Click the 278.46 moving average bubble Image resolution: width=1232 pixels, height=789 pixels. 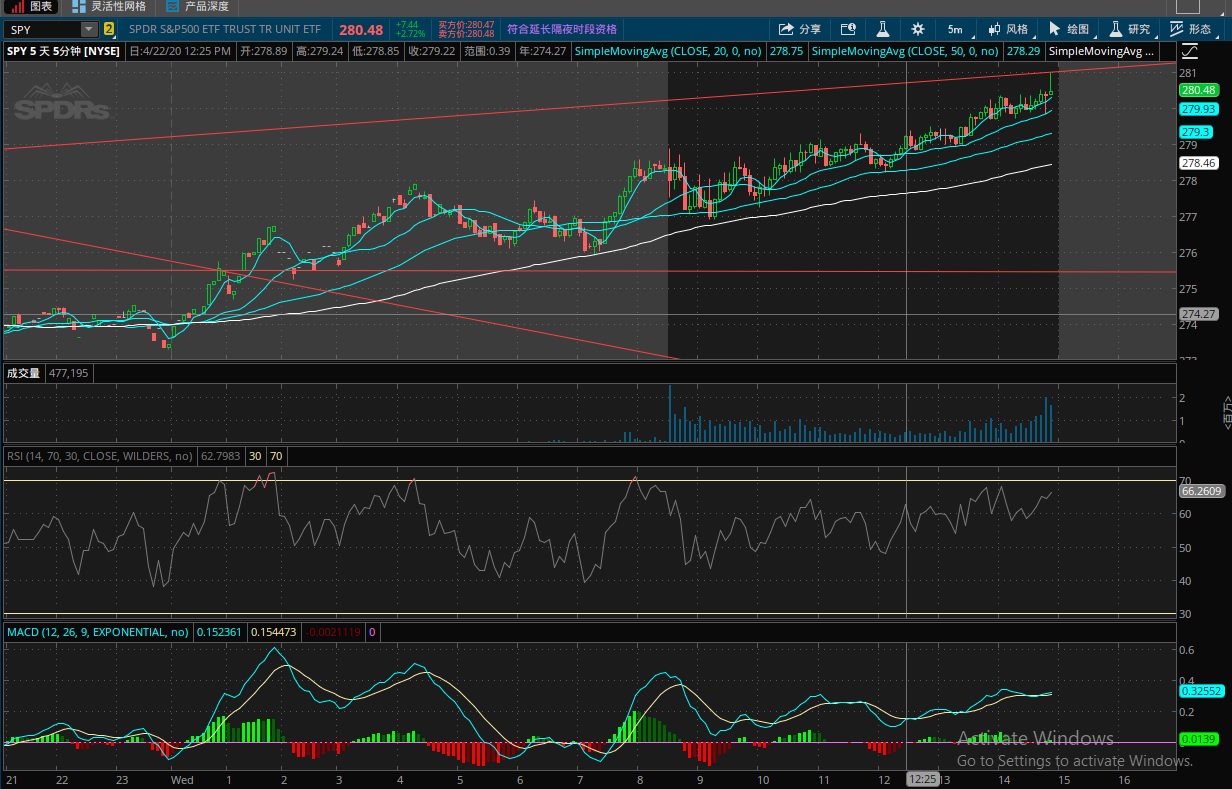tap(1198, 163)
